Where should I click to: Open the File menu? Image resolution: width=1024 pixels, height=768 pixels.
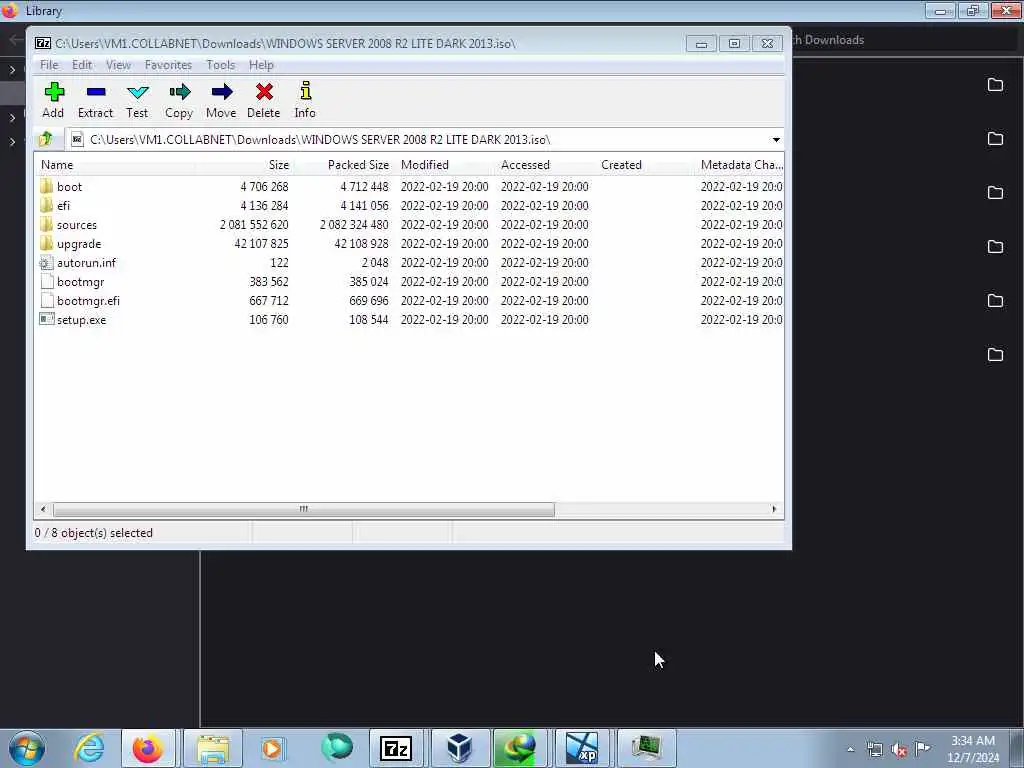pyautogui.click(x=49, y=65)
